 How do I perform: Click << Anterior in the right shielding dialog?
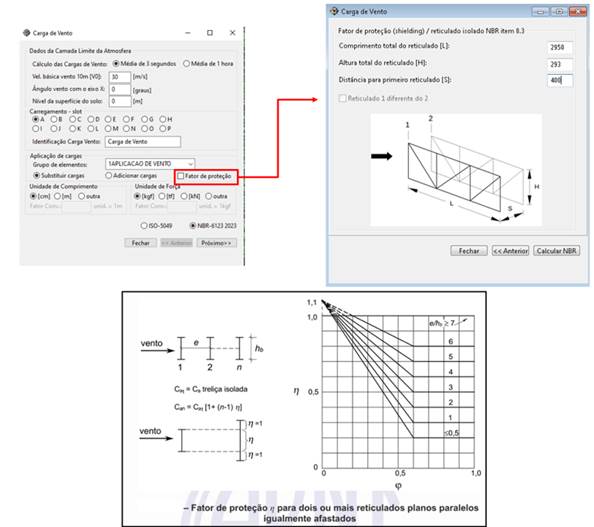[510, 251]
